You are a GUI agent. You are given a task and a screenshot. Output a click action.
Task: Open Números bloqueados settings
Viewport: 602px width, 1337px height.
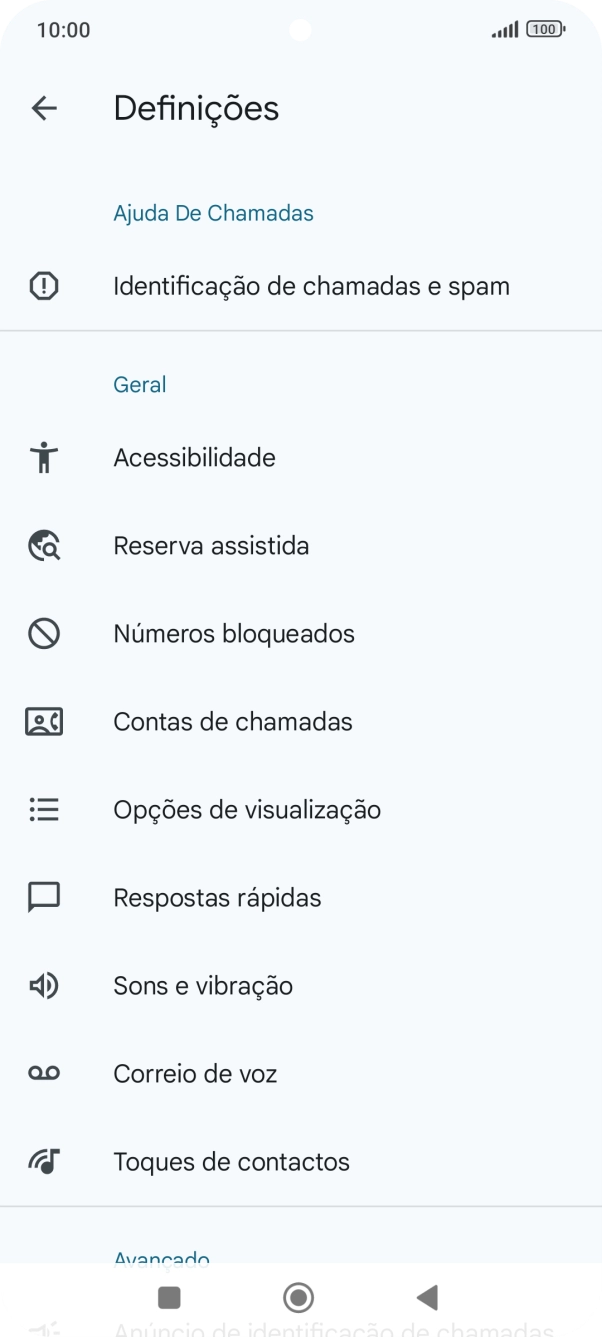234,633
